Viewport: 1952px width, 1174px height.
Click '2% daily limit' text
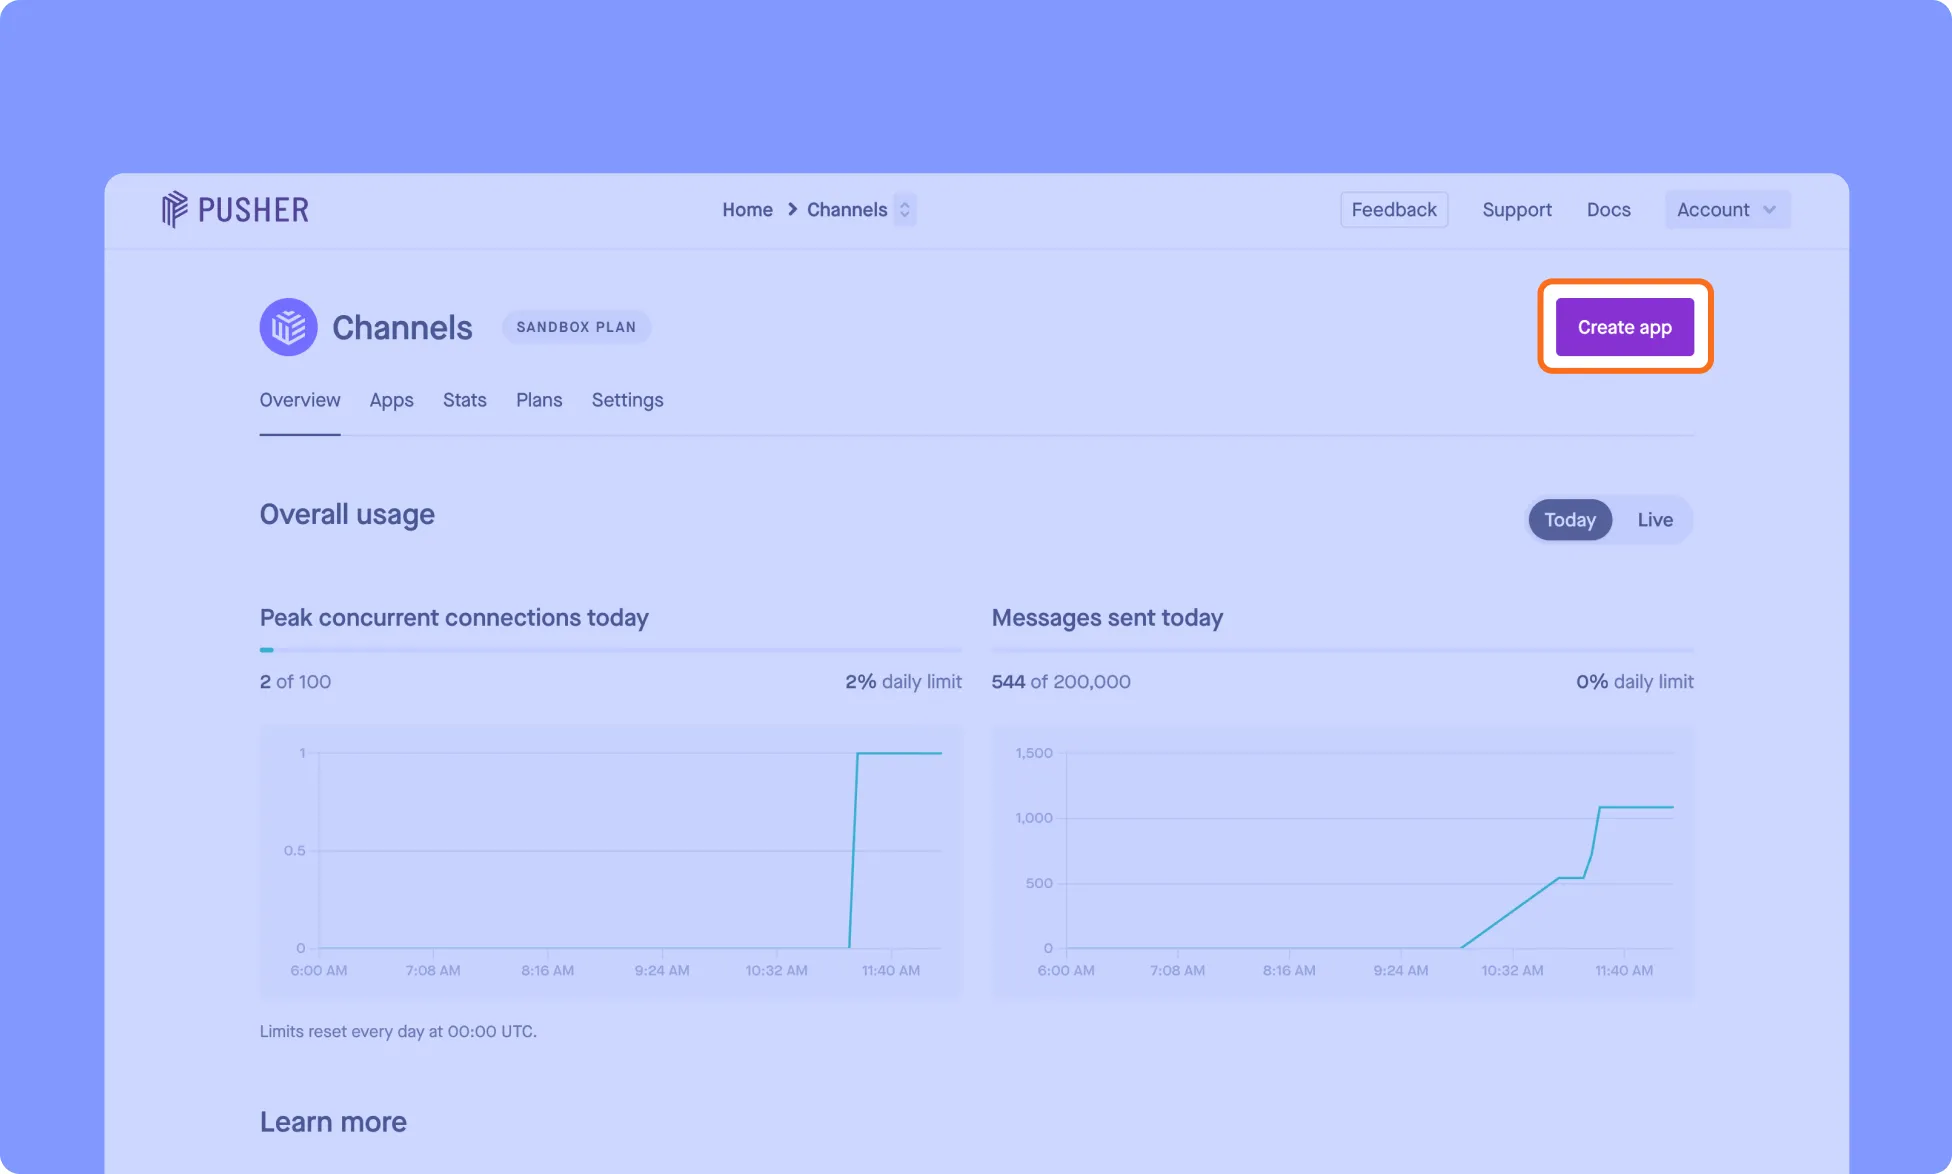(903, 682)
